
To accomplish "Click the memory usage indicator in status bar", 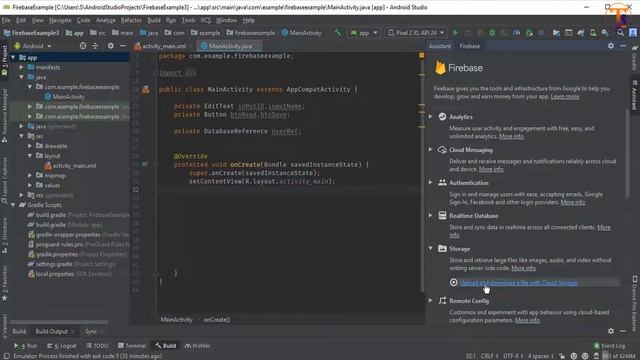I will [620, 356].
